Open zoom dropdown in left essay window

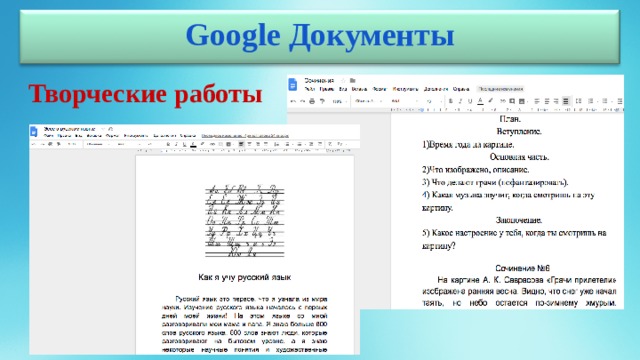(x=73, y=144)
